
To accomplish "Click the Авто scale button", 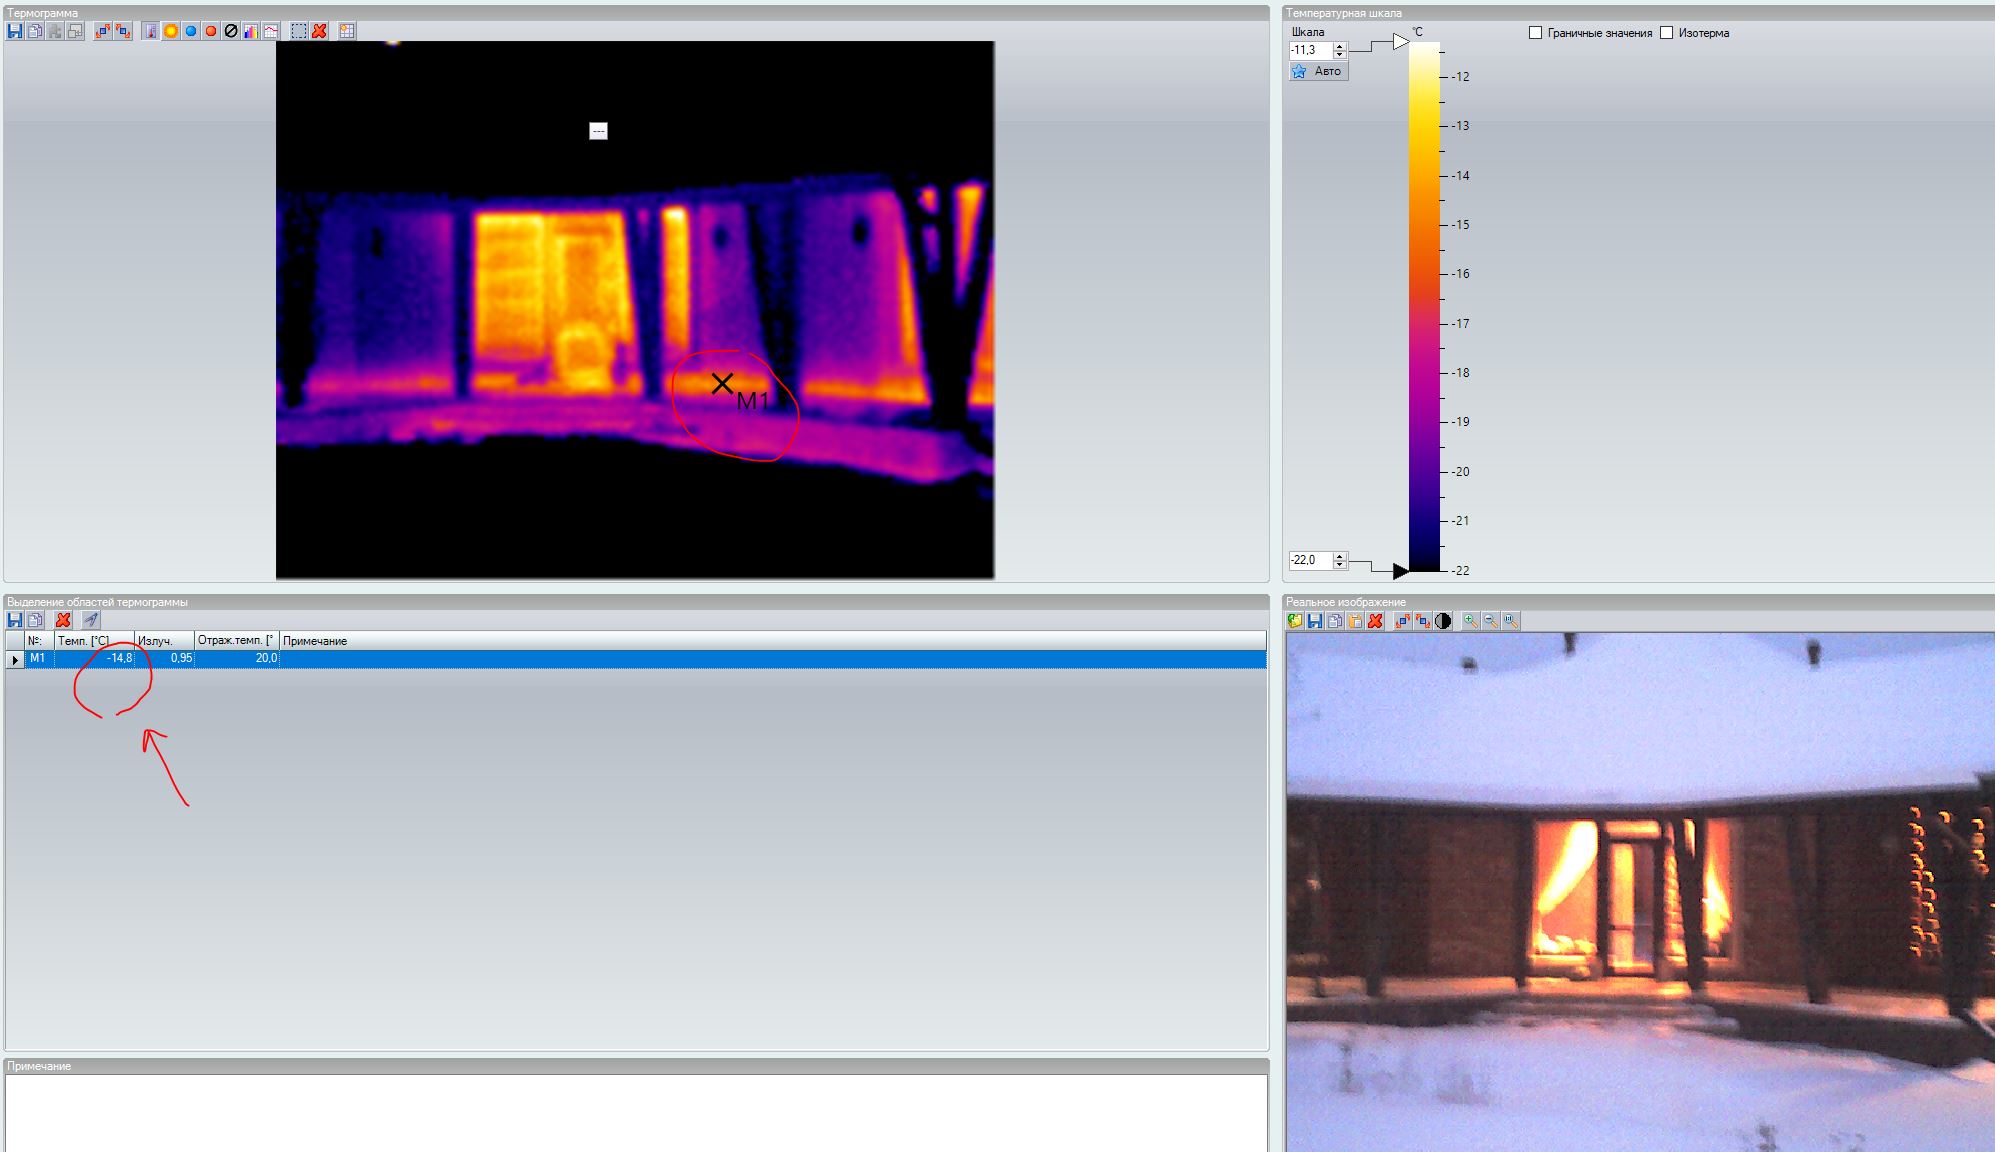I will [x=1318, y=71].
